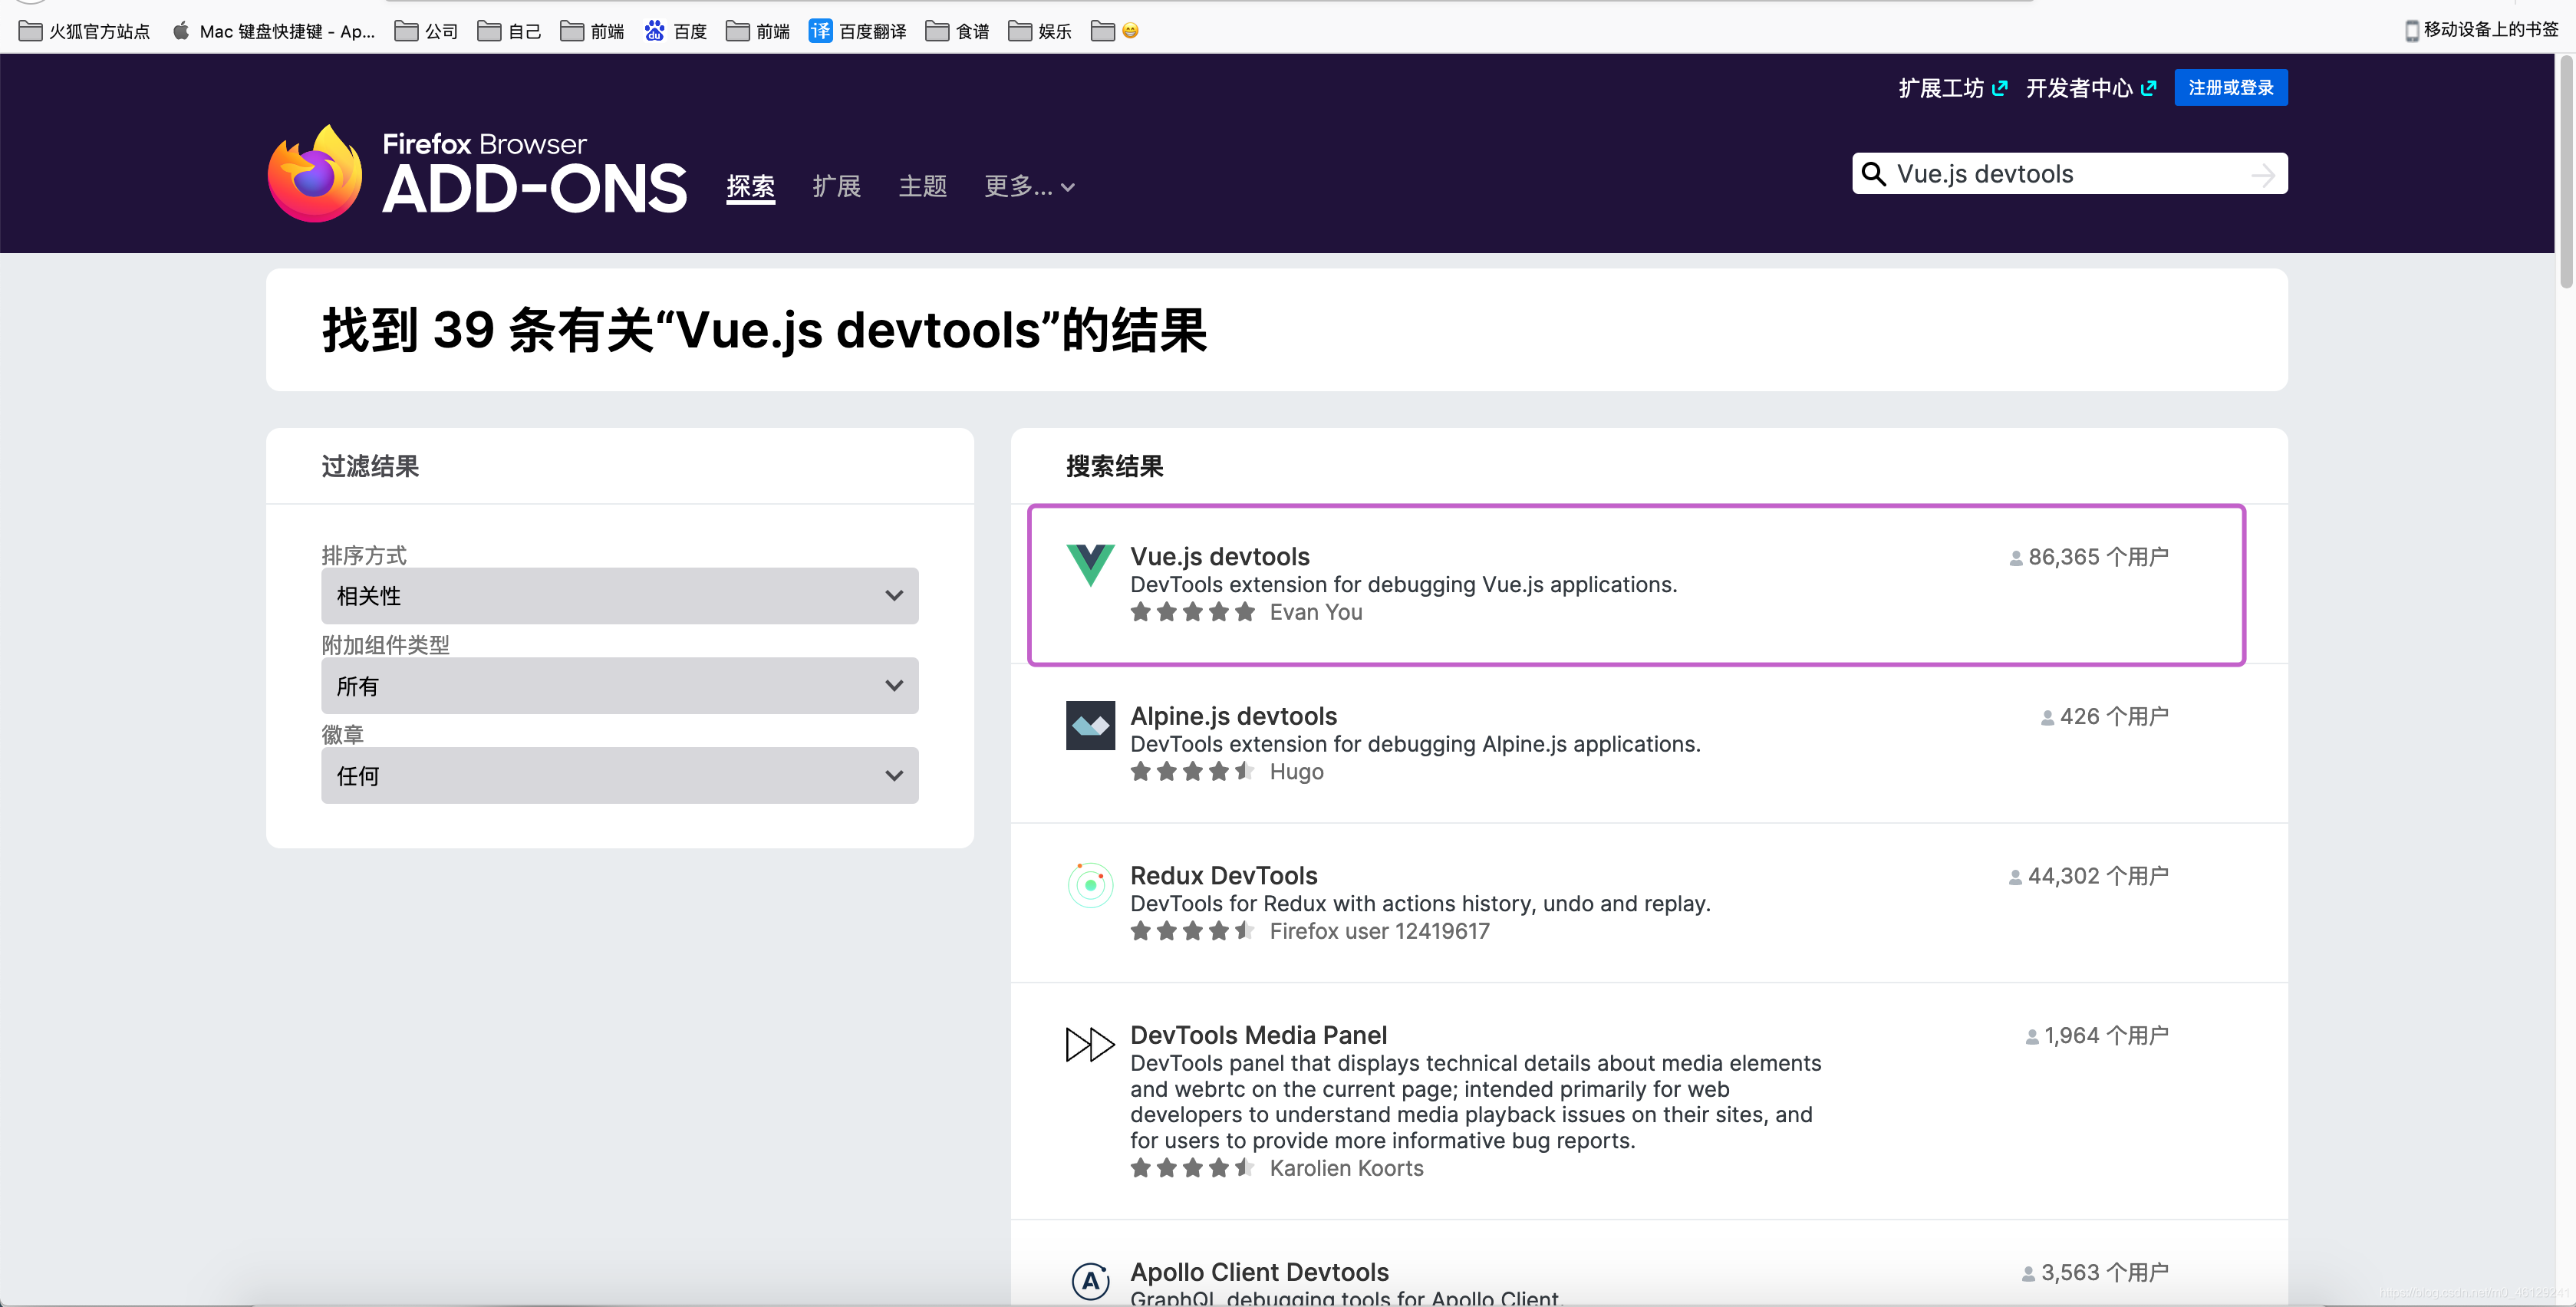Open the 百度 paw bookmark

(x=676, y=31)
